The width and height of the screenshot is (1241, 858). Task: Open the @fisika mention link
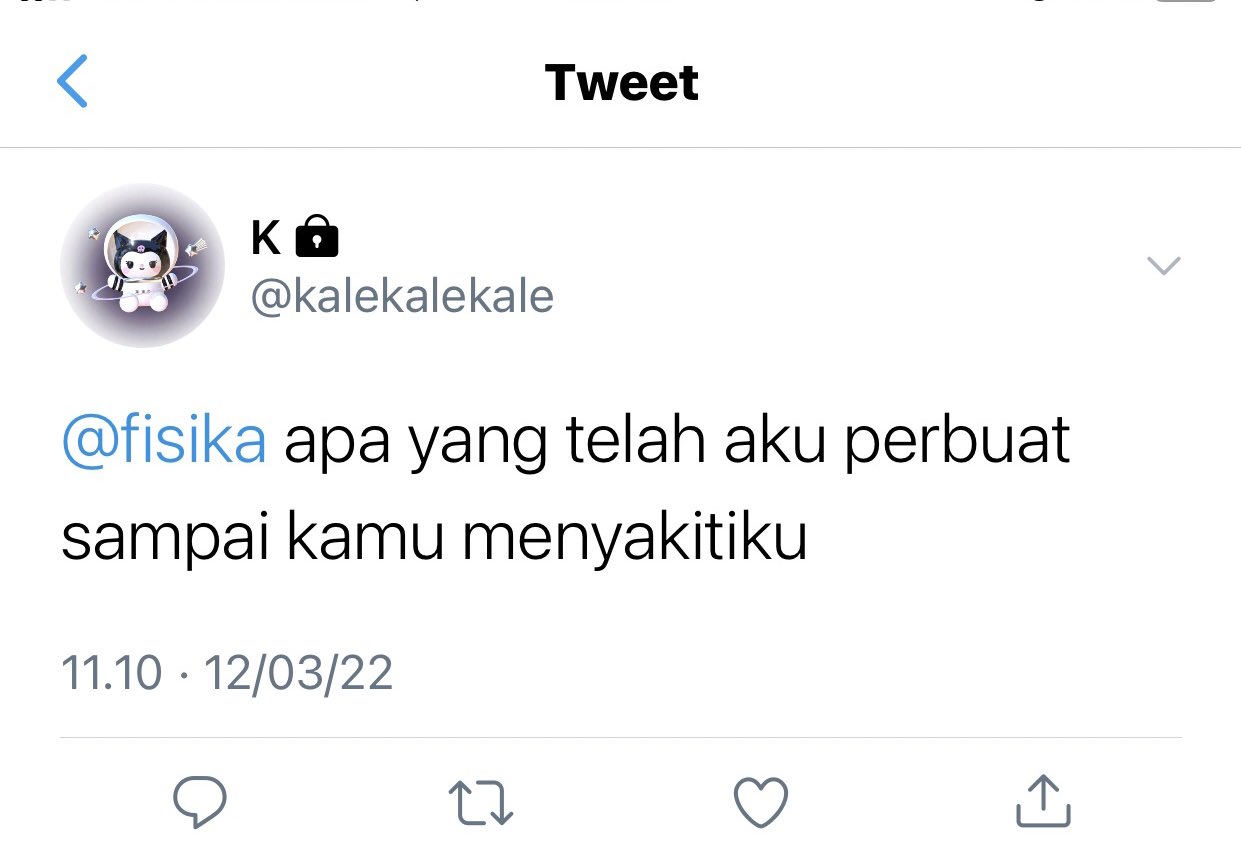click(164, 442)
